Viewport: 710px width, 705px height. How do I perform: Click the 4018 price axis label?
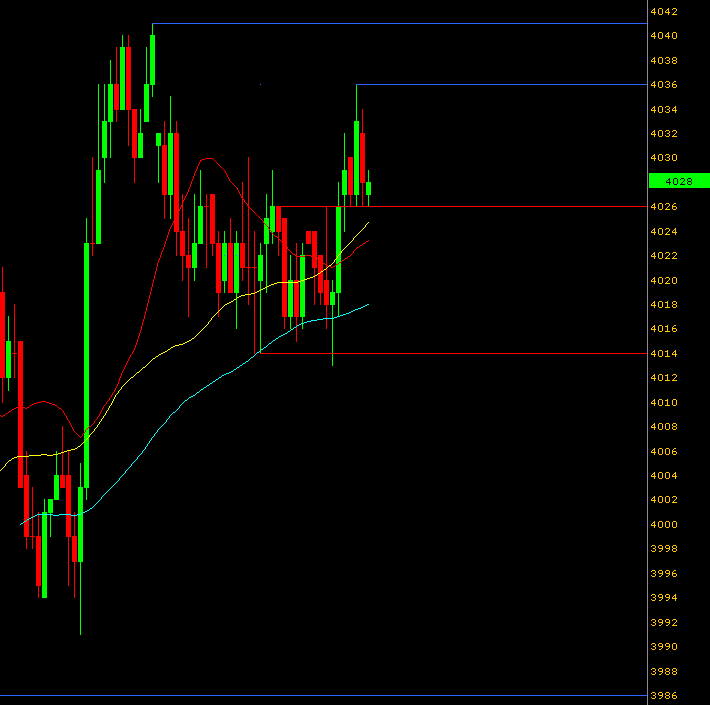coord(664,305)
